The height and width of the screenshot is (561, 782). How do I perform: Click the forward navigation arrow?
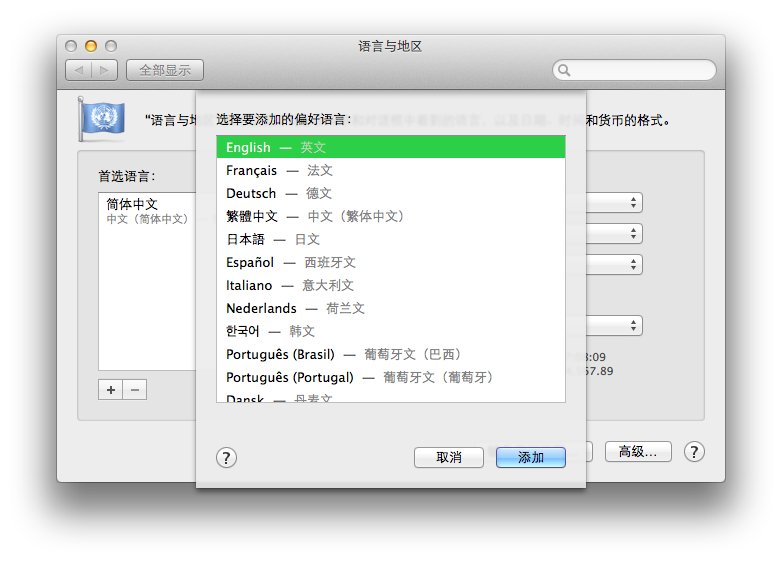[x=105, y=70]
